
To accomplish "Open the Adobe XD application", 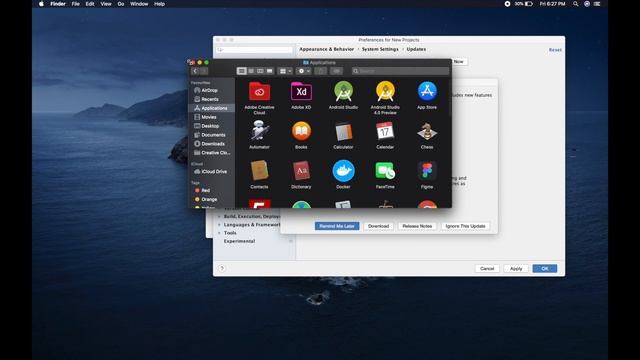I will [301, 91].
